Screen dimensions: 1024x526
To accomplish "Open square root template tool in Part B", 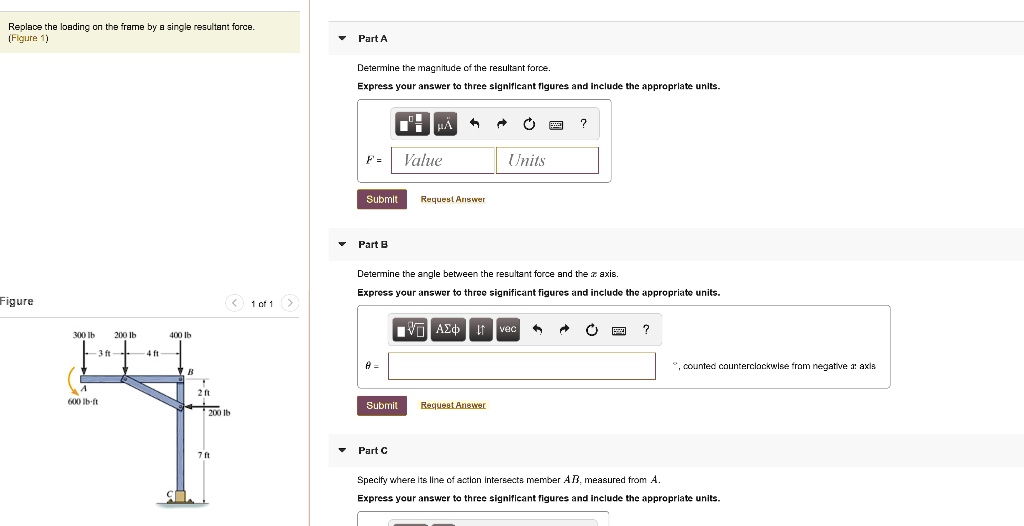I will (x=411, y=330).
